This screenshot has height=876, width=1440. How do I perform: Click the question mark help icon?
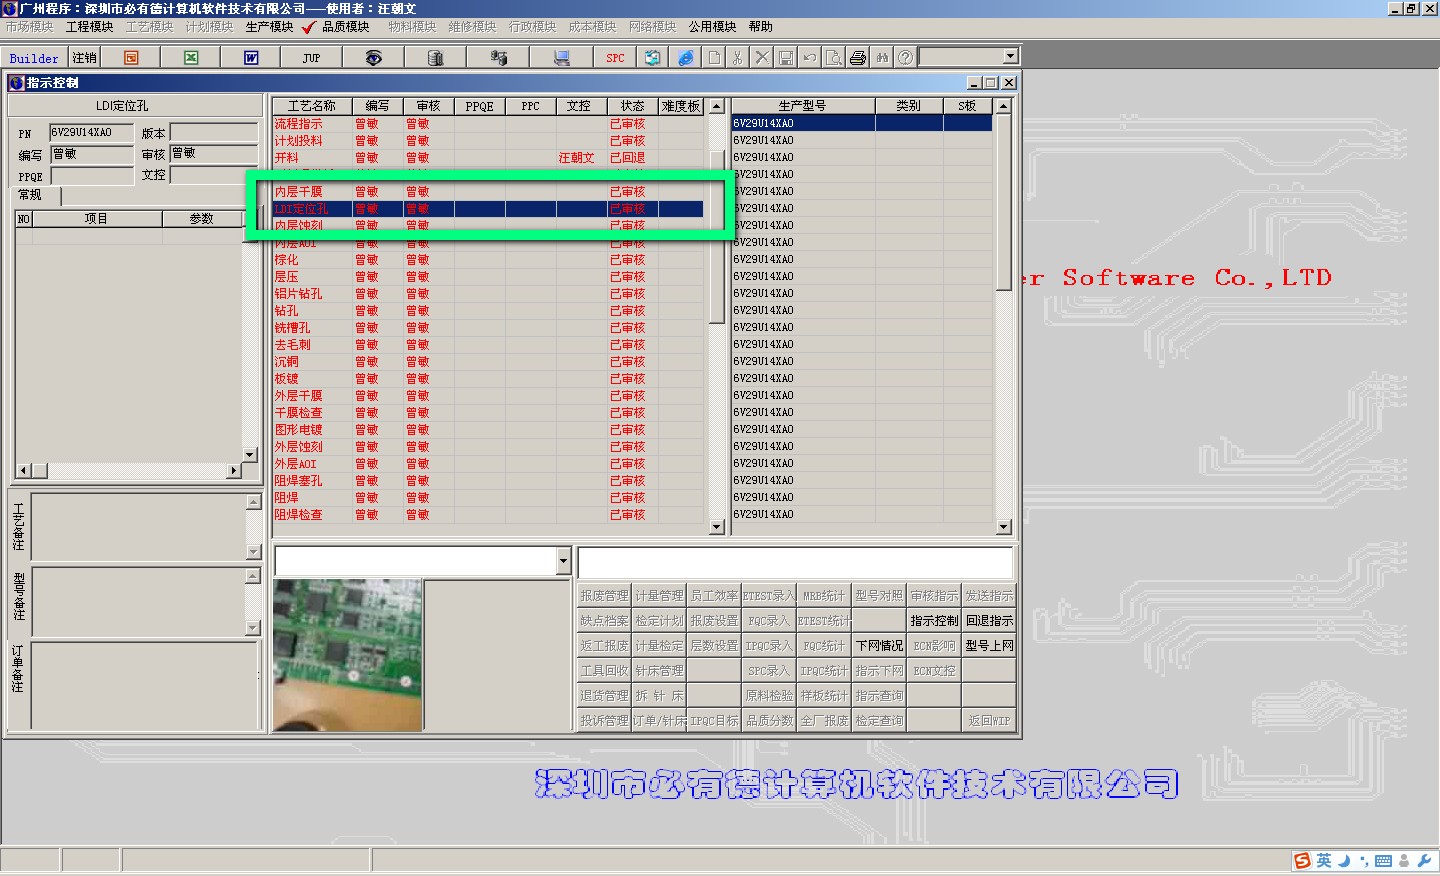tap(906, 58)
